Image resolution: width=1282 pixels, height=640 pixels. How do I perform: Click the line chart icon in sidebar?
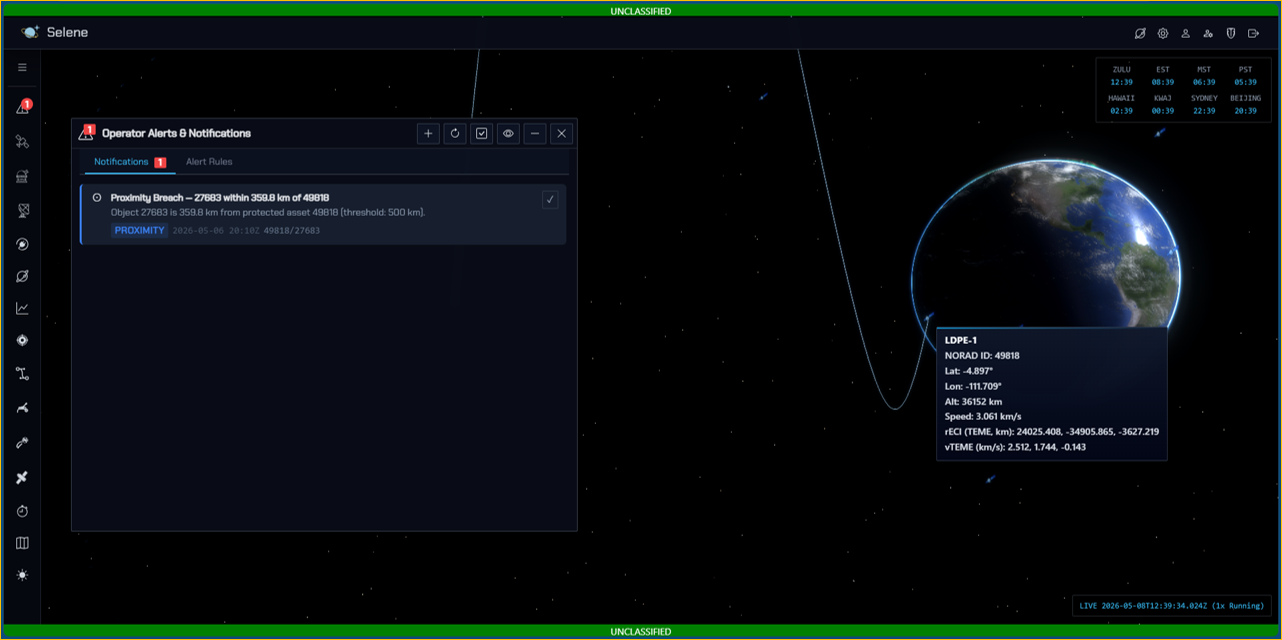pyautogui.click(x=22, y=309)
